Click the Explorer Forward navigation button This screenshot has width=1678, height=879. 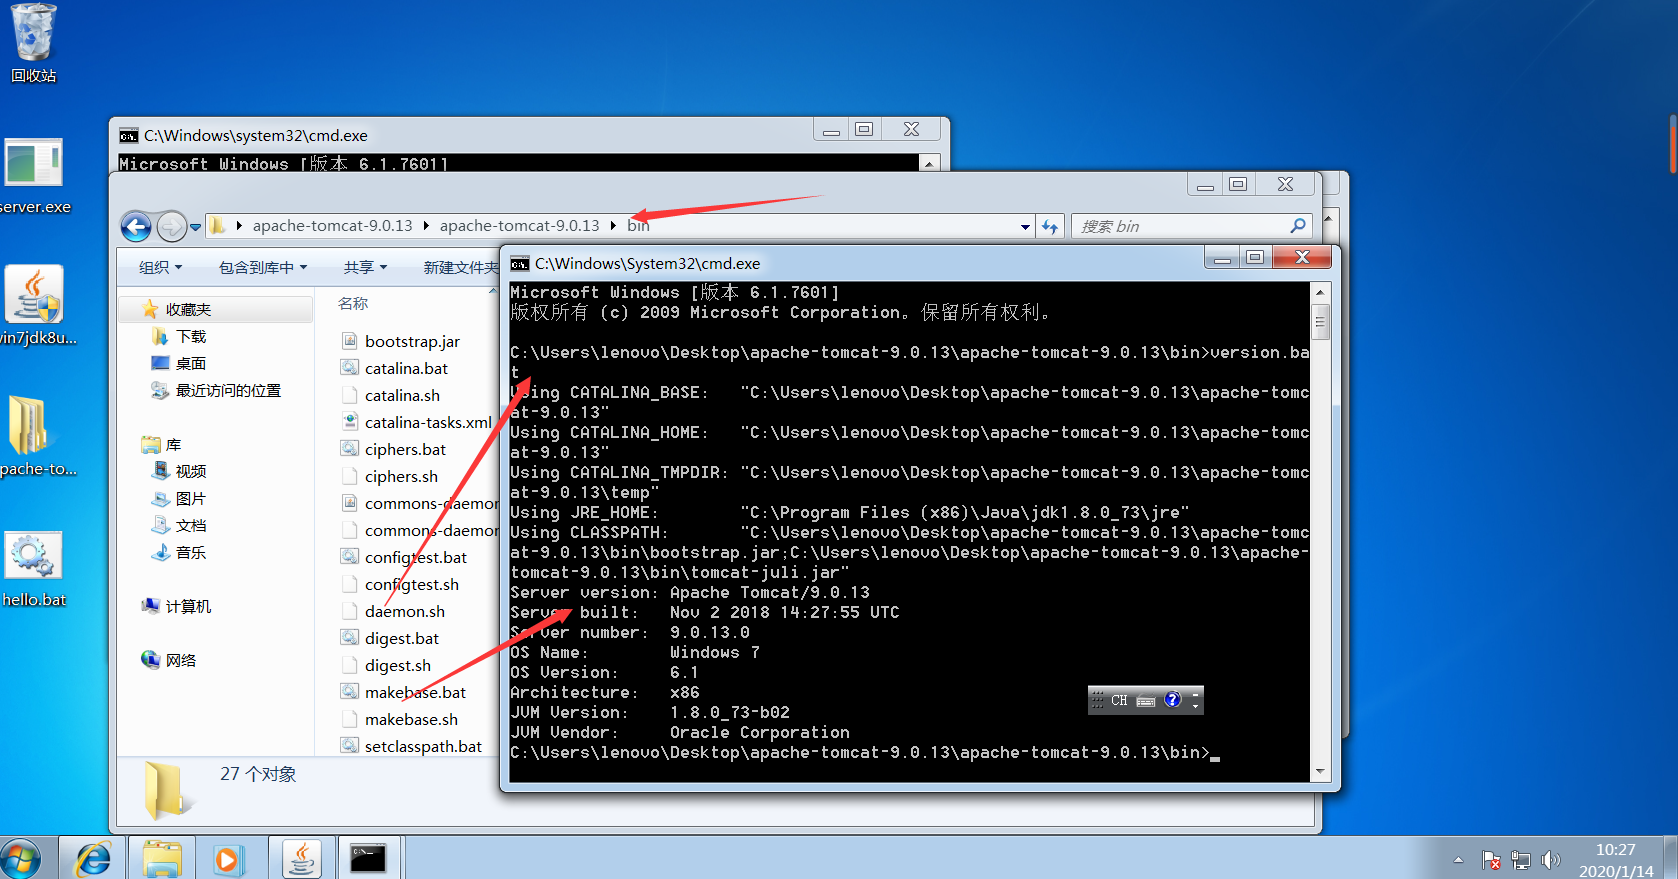tap(171, 227)
